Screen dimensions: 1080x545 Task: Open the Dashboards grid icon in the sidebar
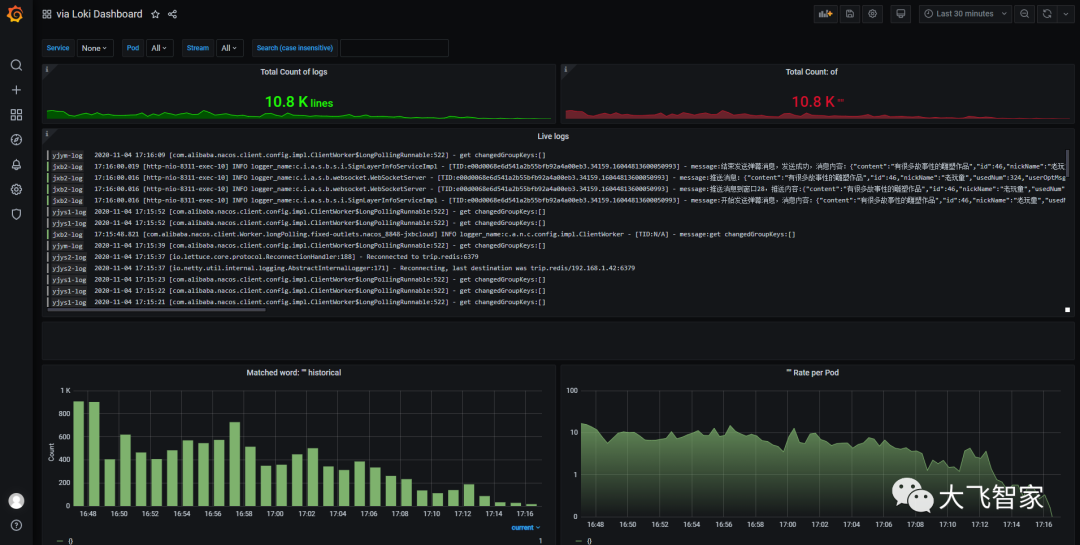coord(16,115)
